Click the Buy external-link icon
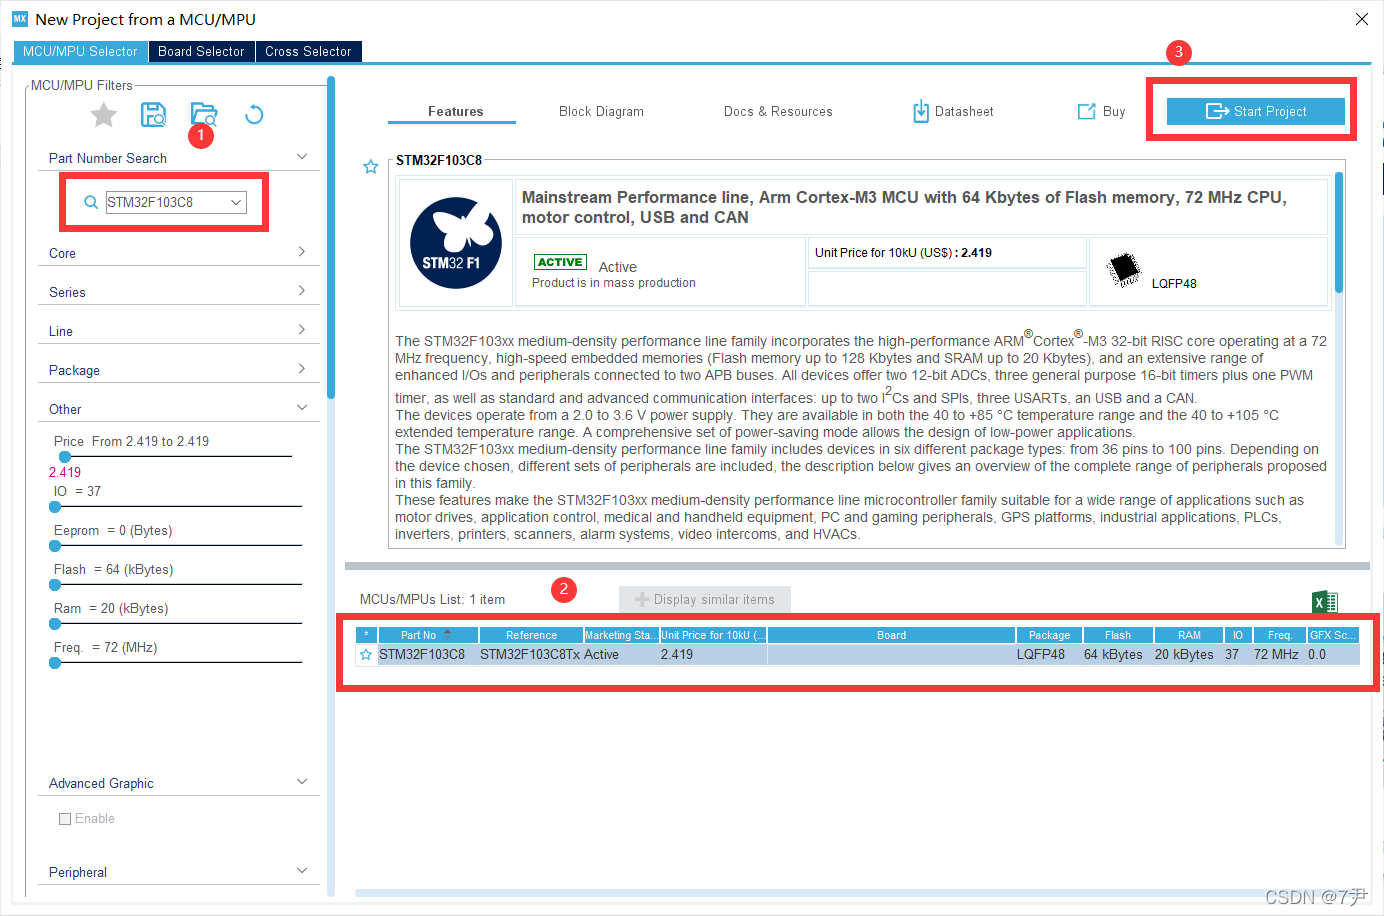The height and width of the screenshot is (916, 1384). [1086, 111]
